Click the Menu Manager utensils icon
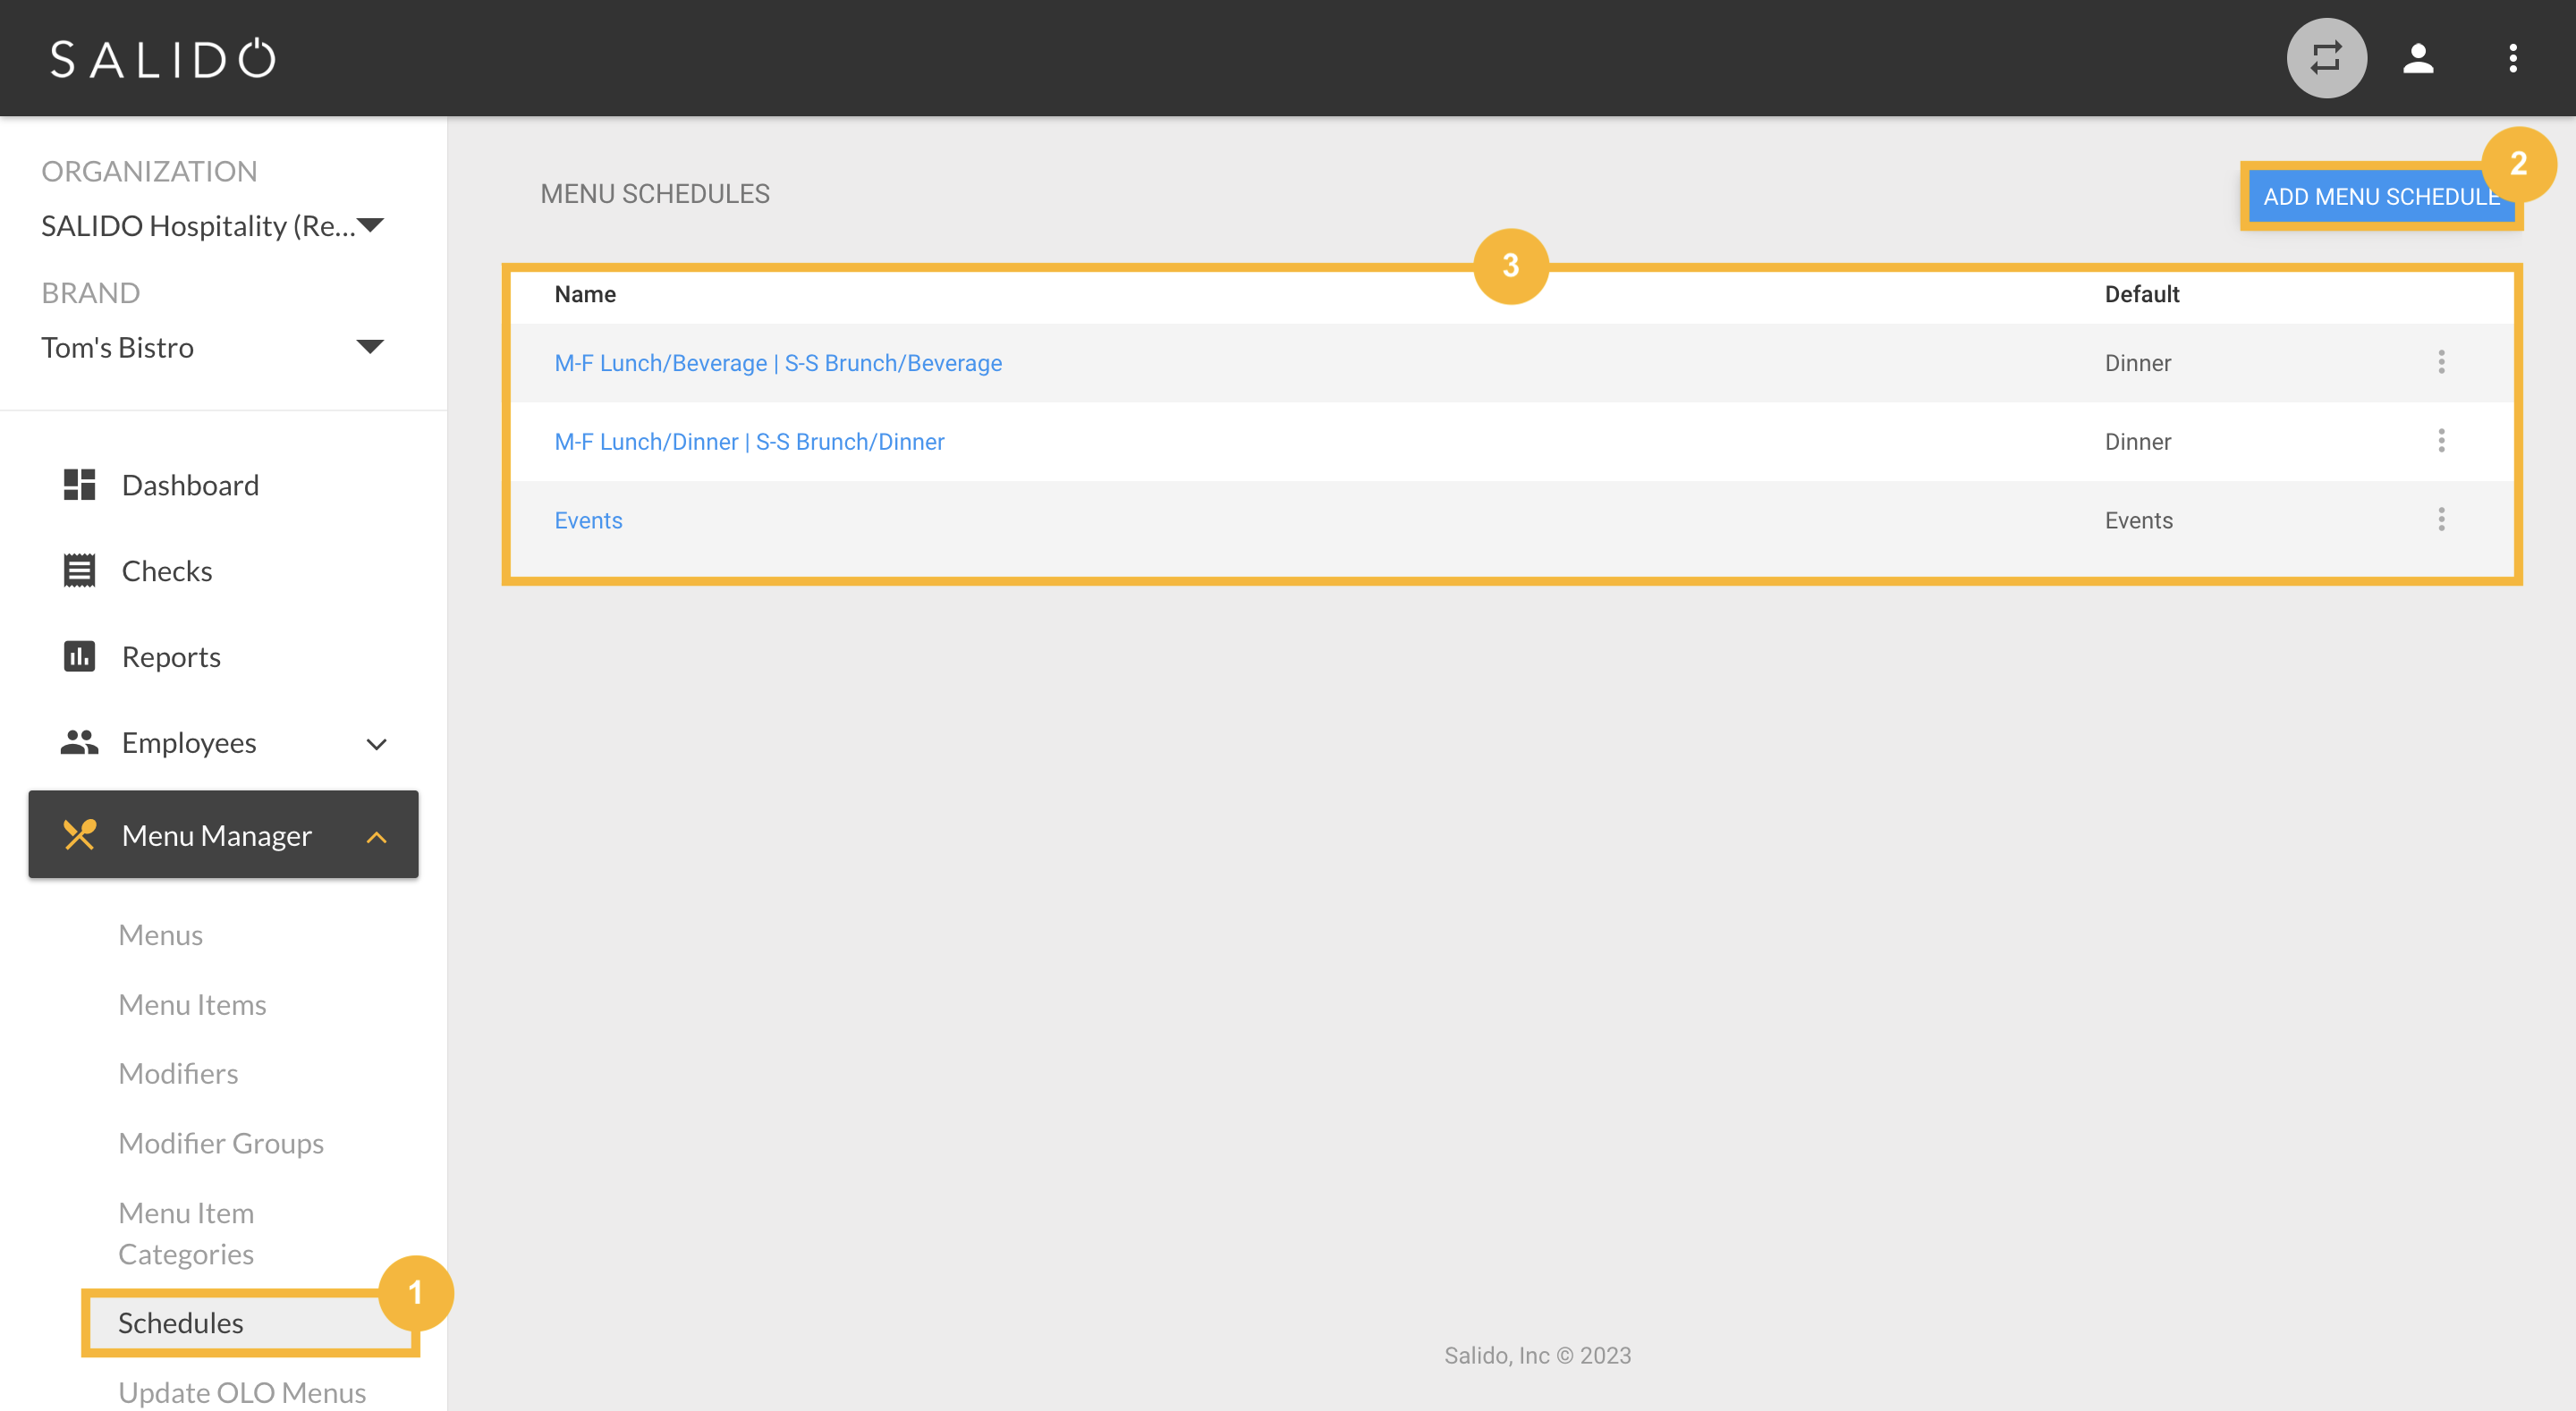This screenshot has height=1411, width=2576. 79,835
